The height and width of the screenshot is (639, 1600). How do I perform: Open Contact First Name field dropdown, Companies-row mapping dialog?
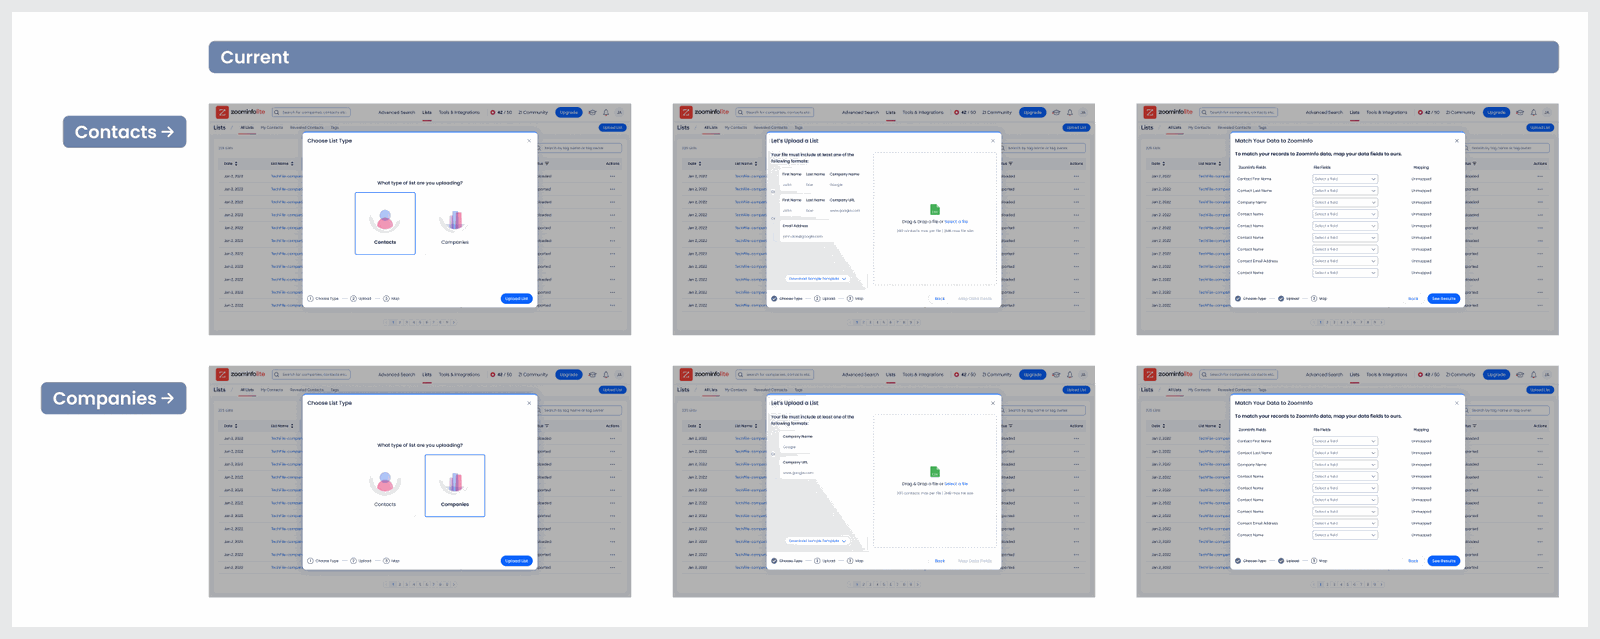[x=1345, y=441]
